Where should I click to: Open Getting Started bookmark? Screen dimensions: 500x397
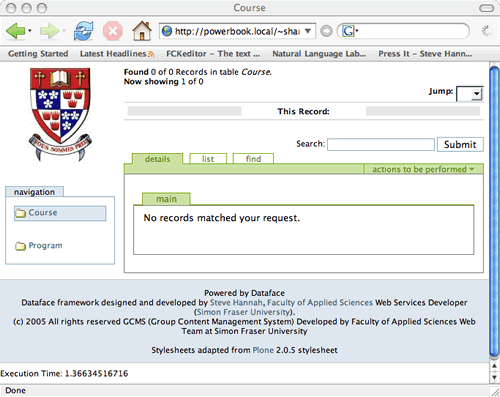pos(38,54)
